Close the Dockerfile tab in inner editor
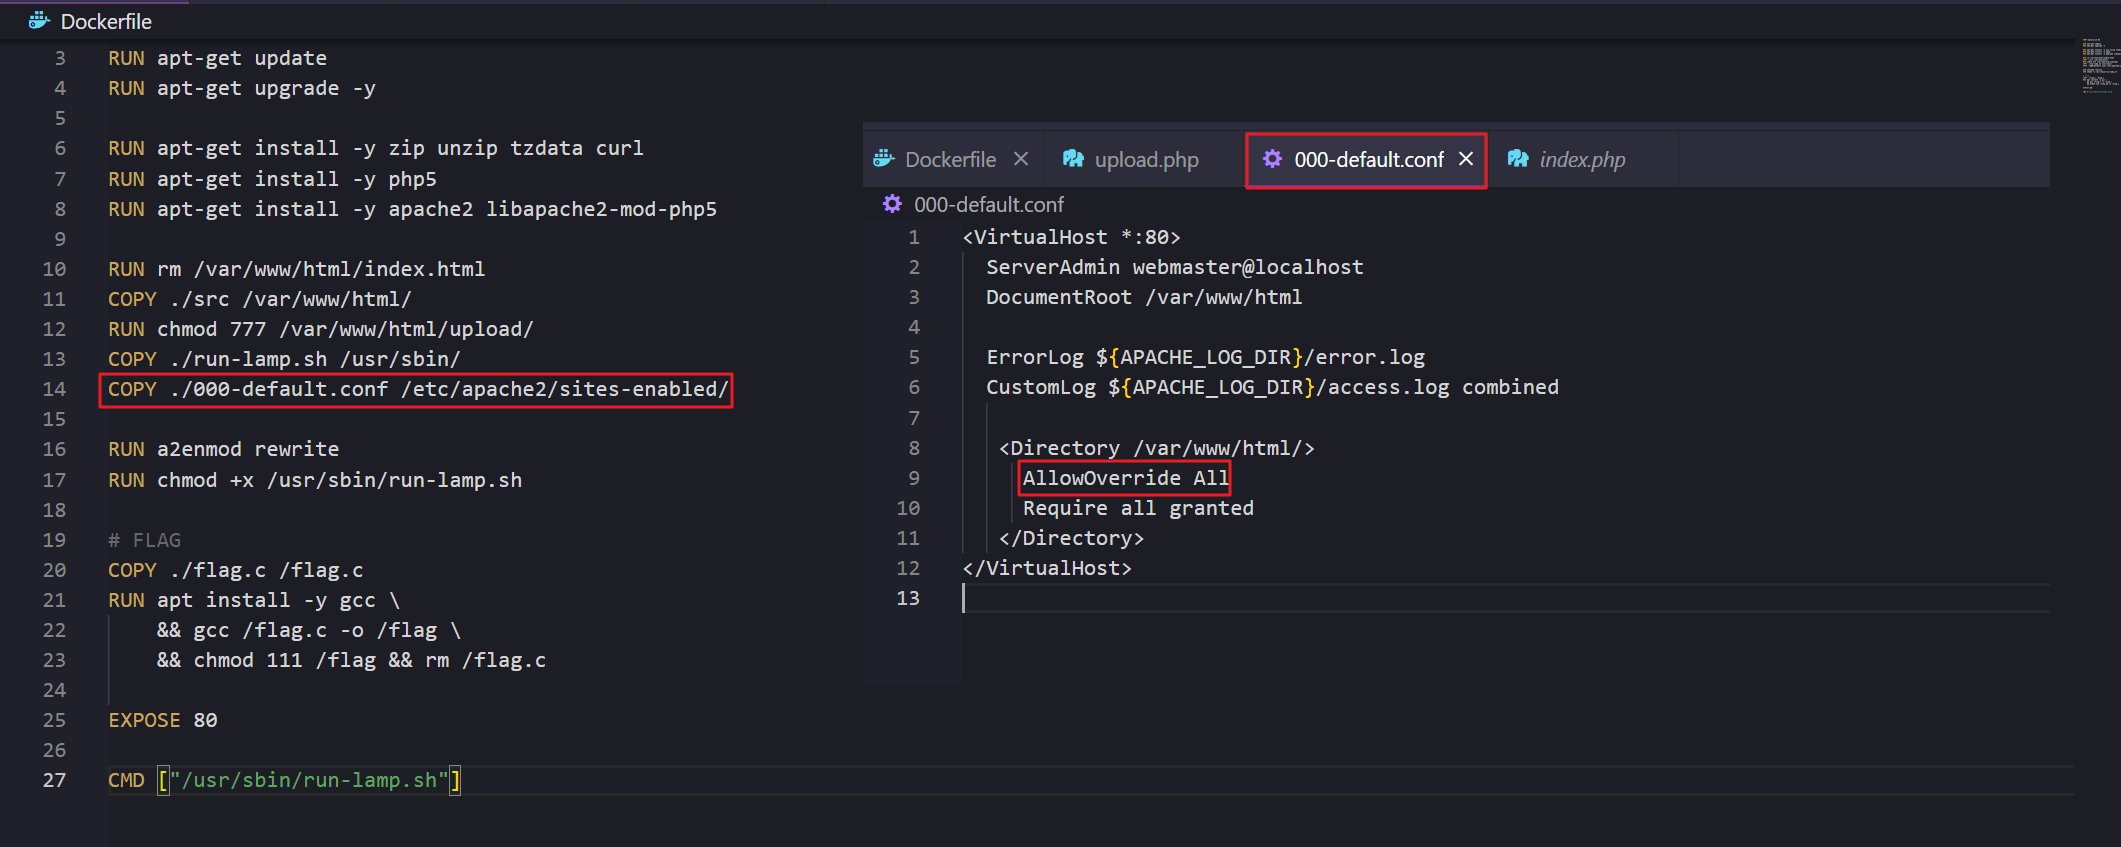This screenshot has width=2121, height=847. point(1021,159)
